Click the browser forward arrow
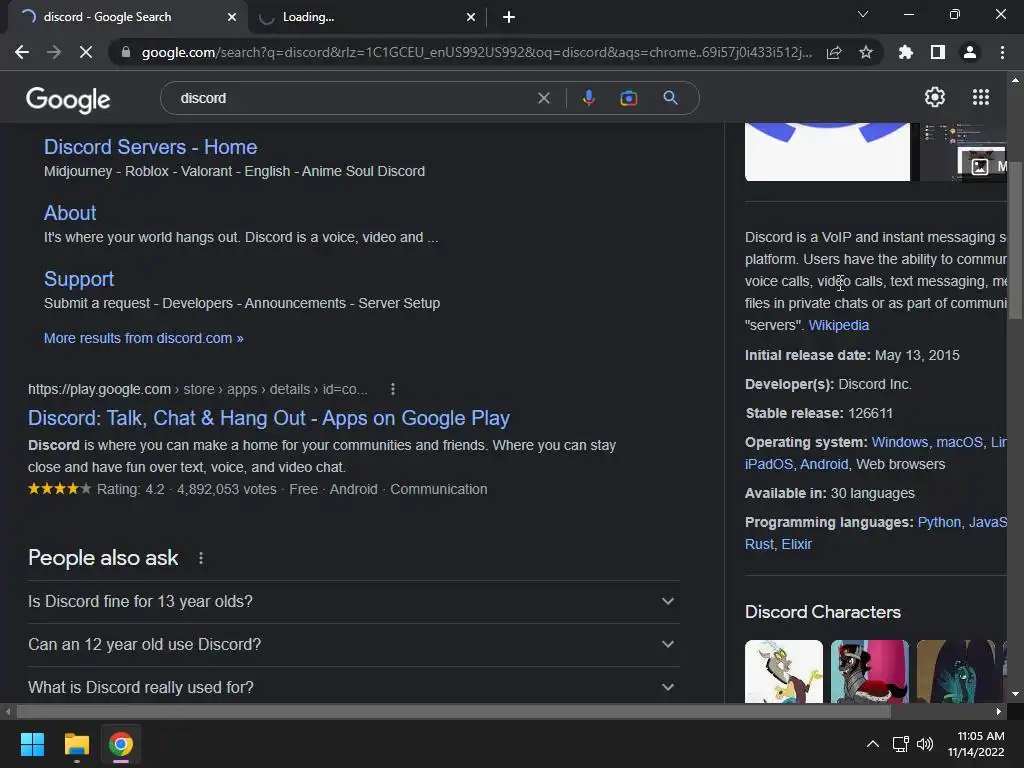Screen dimensions: 1024x768 coord(54,52)
